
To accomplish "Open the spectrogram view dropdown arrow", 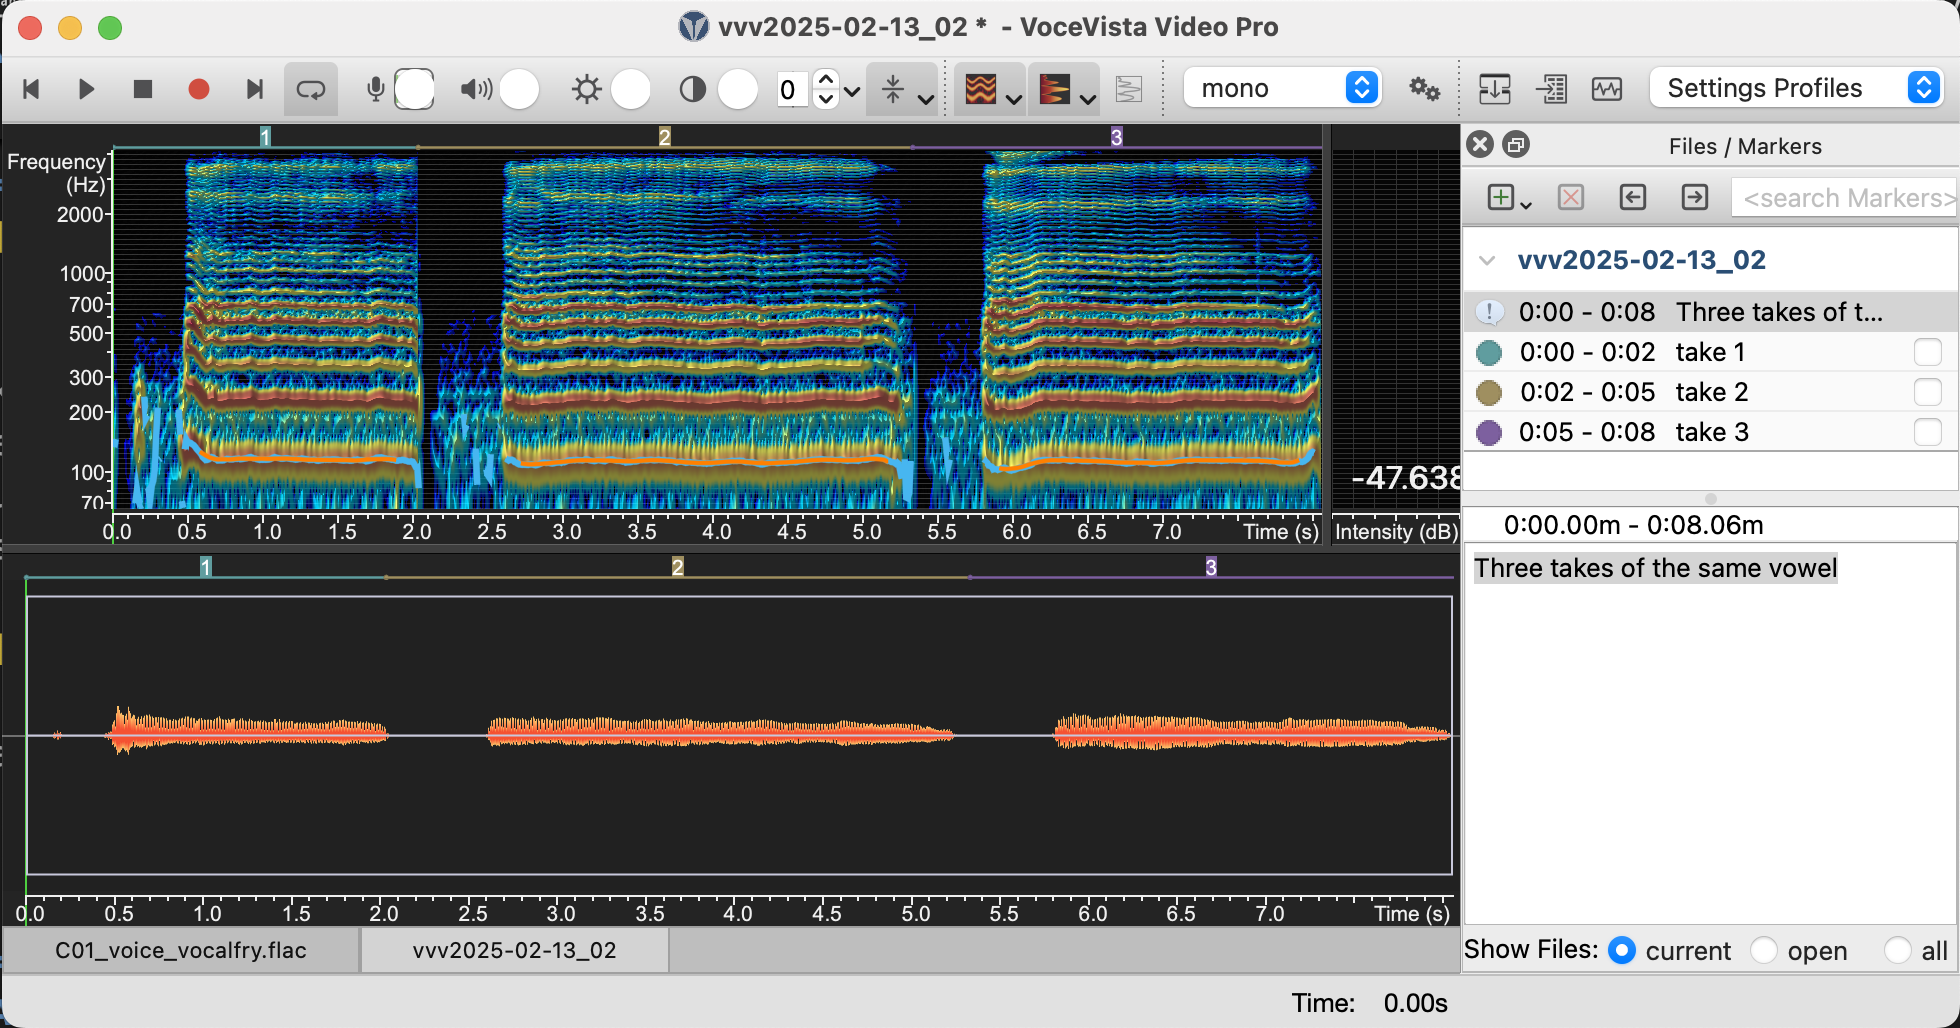I will (x=1013, y=98).
